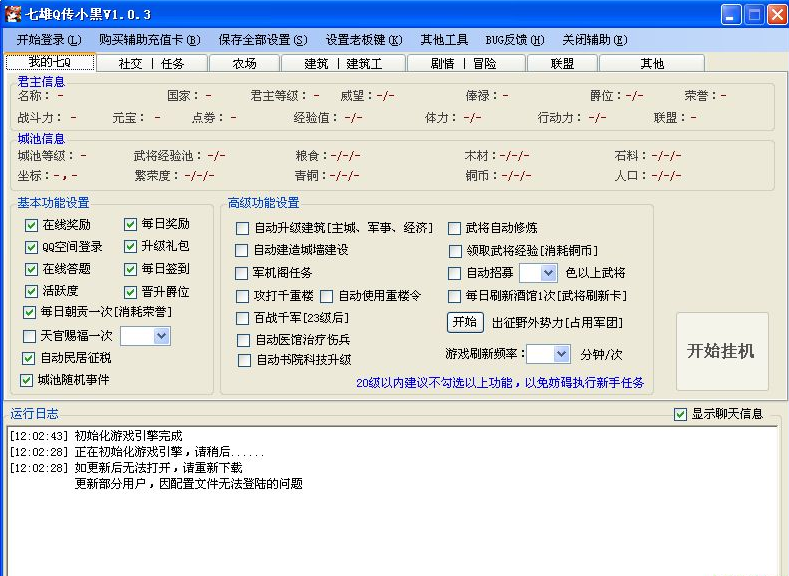This screenshot has width=789, height=576.
Task: Enable 军机阁任务 checkbox
Action: 242,273
